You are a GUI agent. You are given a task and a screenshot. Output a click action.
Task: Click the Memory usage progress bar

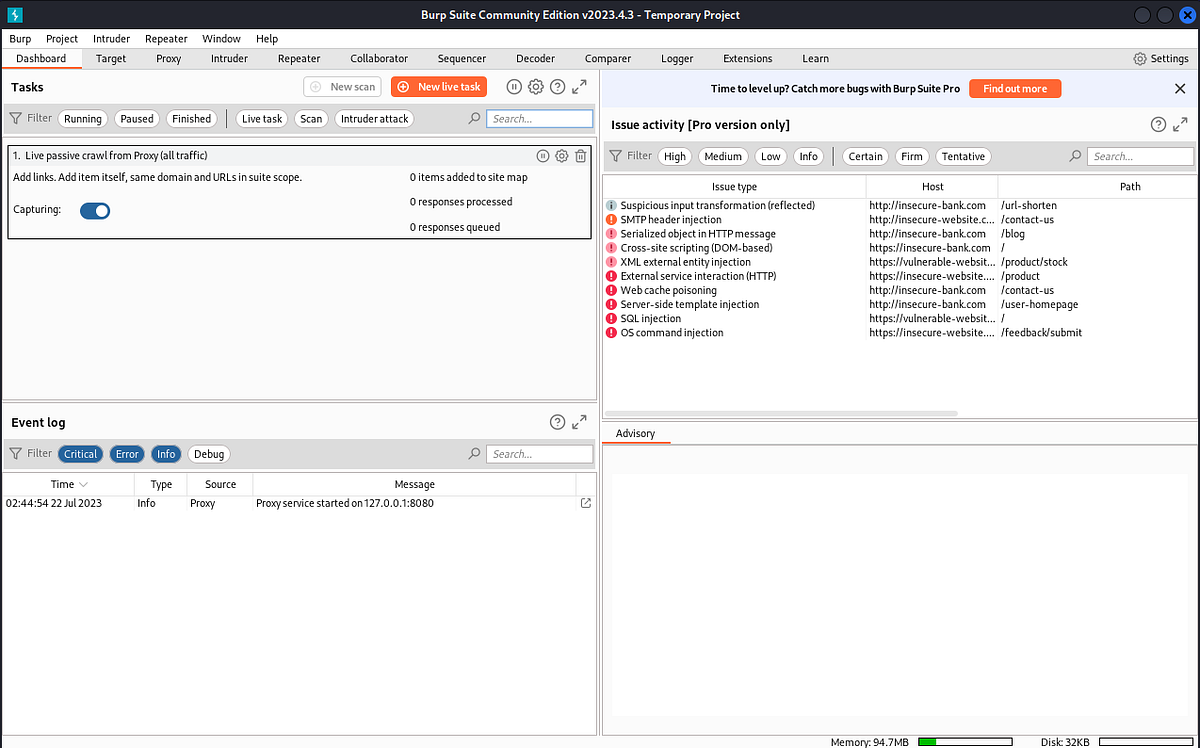click(965, 742)
